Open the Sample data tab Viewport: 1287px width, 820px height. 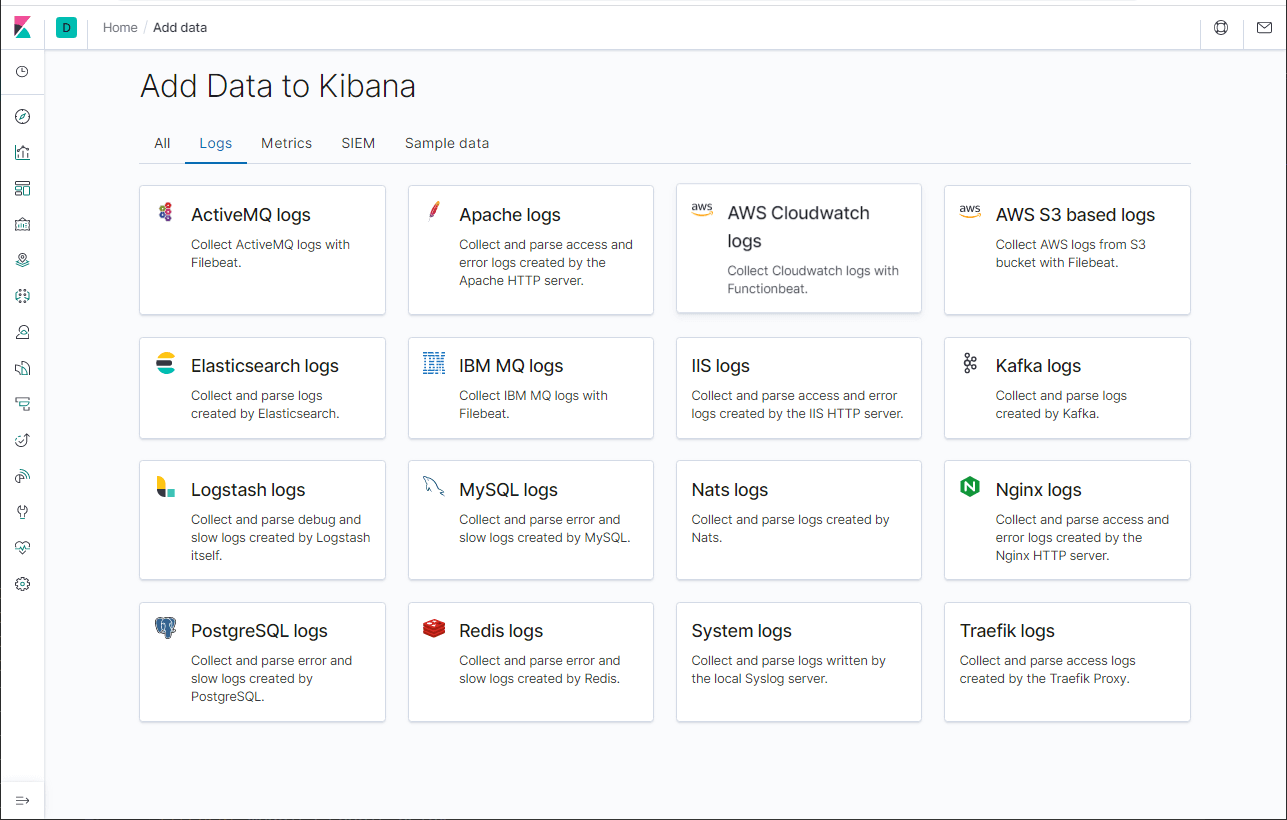(x=447, y=143)
